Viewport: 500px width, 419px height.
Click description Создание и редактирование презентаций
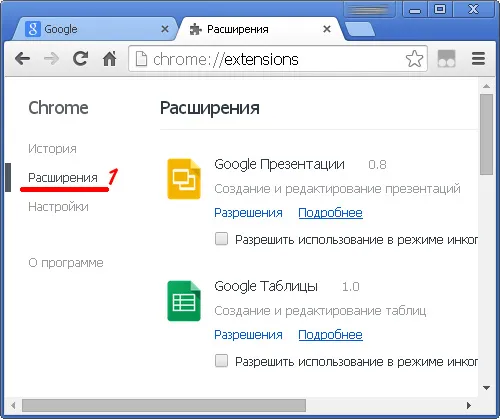(x=337, y=189)
